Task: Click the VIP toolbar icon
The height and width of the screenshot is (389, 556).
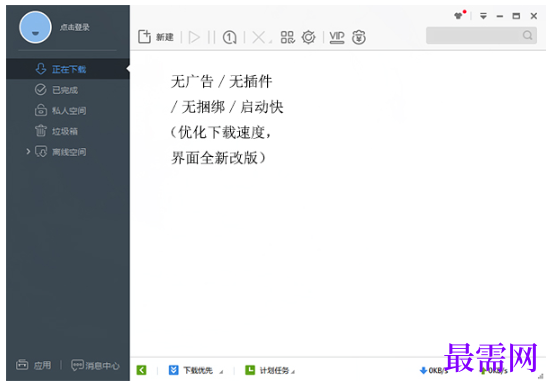Action: [337, 37]
